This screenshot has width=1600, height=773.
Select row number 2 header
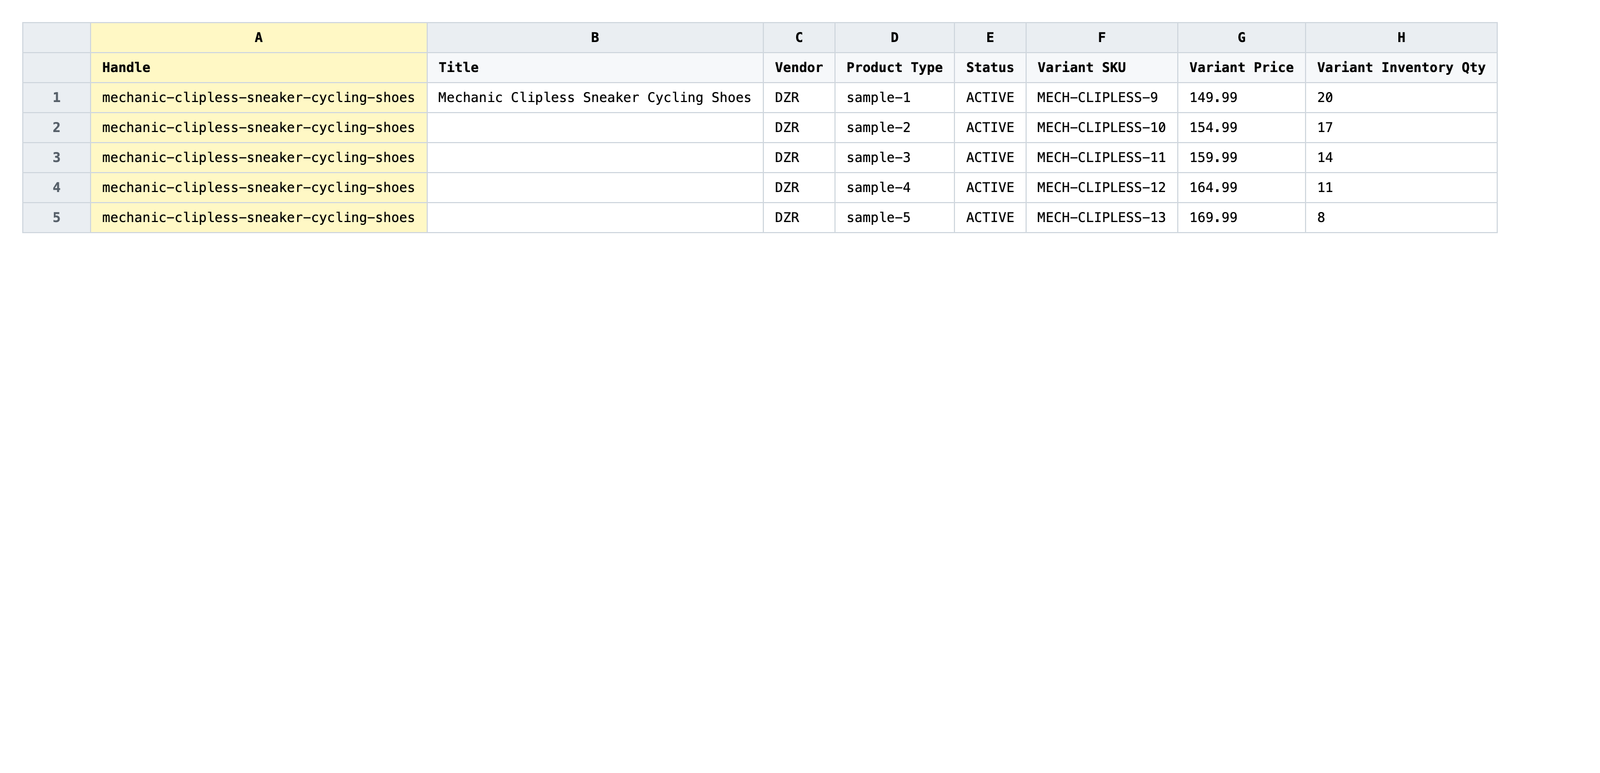(57, 128)
